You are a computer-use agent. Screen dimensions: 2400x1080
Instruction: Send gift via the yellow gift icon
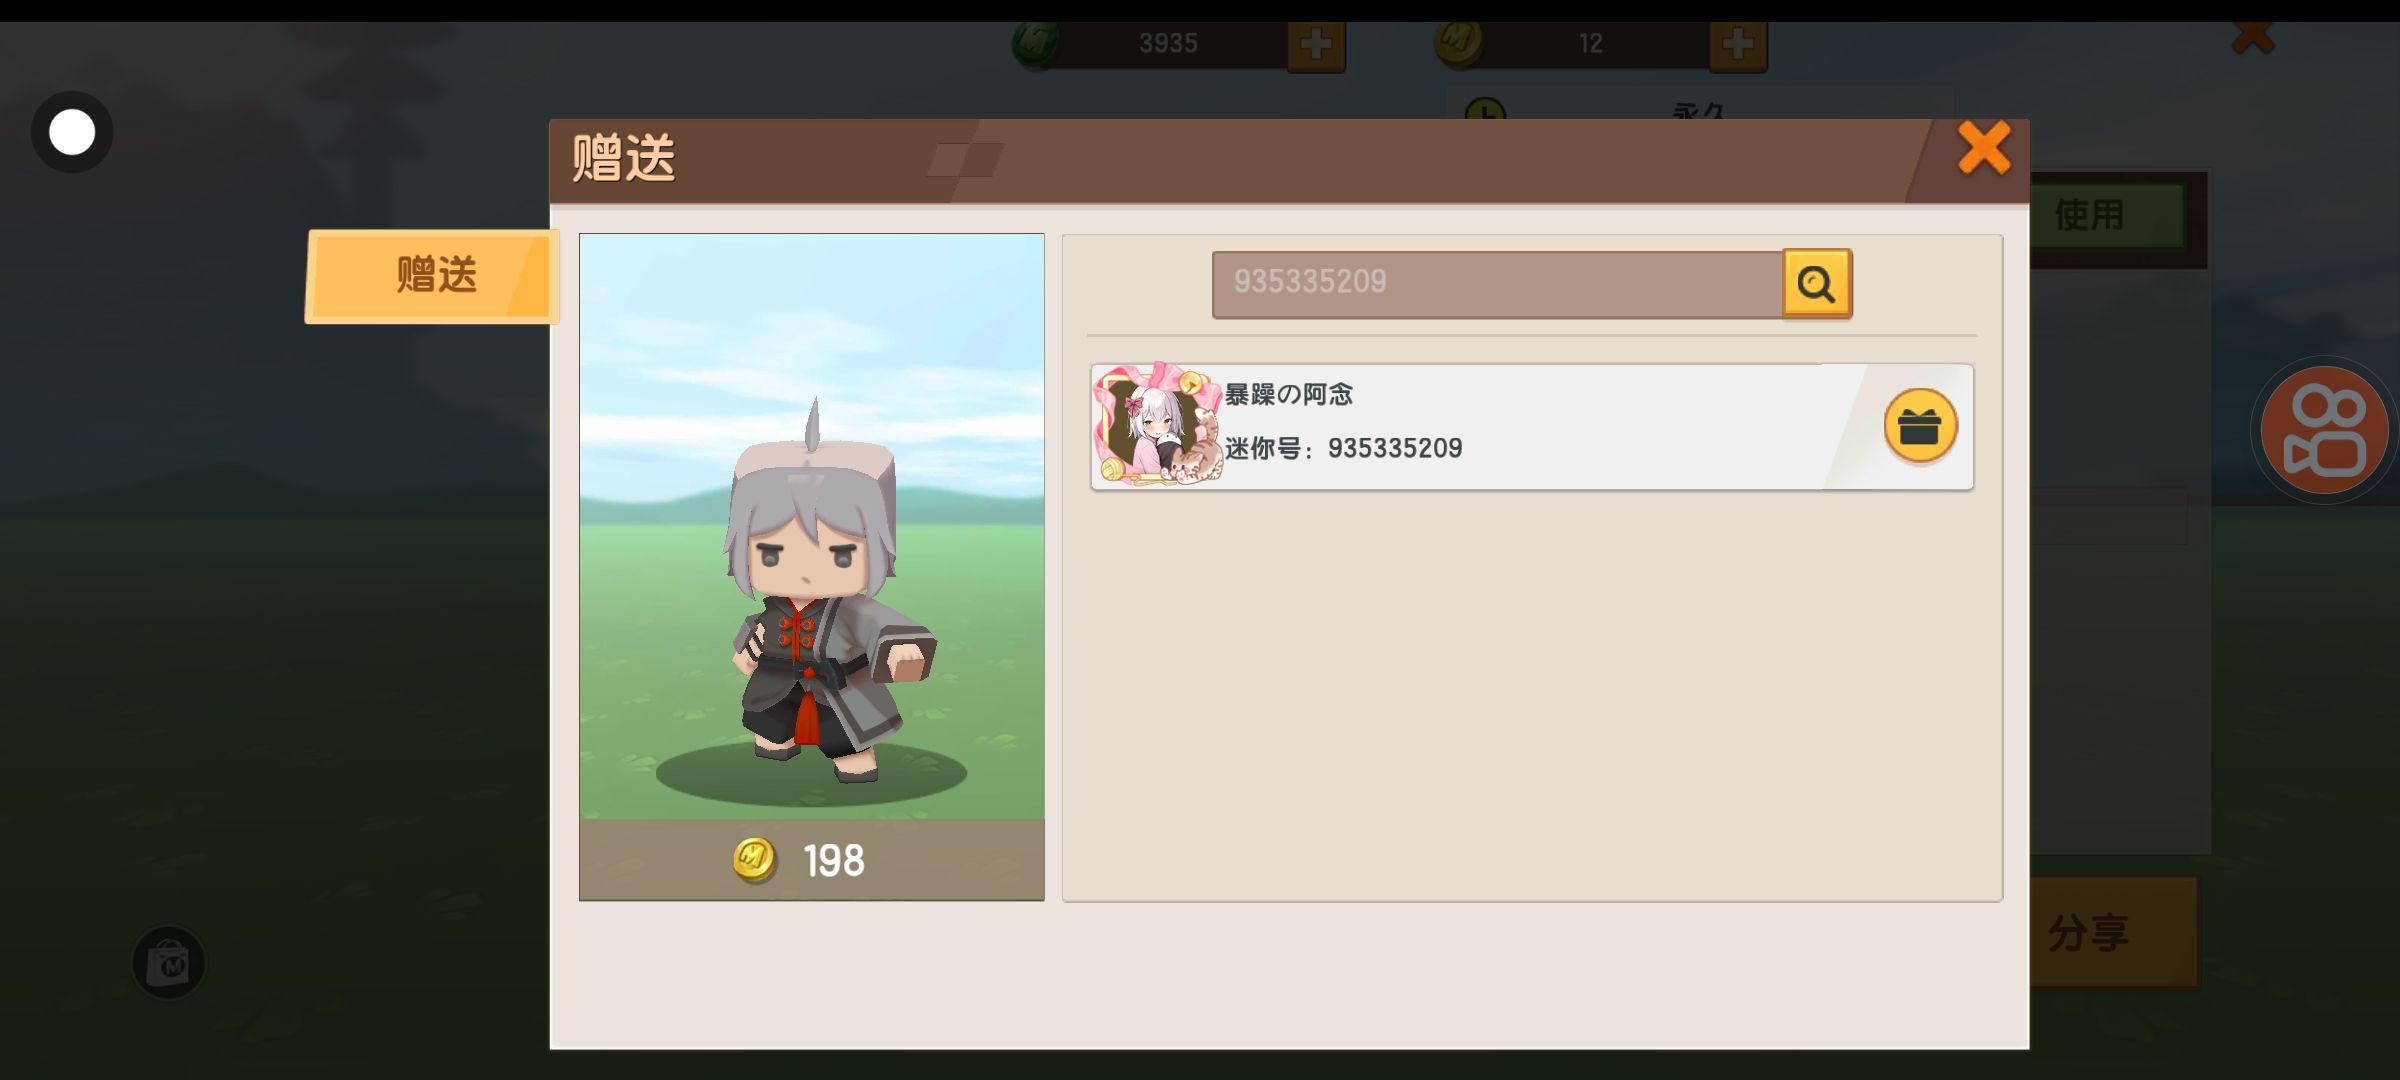[1920, 426]
